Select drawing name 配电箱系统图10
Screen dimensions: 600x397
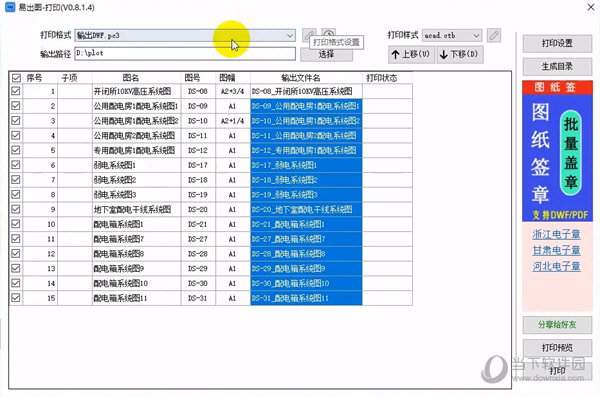coord(136,283)
